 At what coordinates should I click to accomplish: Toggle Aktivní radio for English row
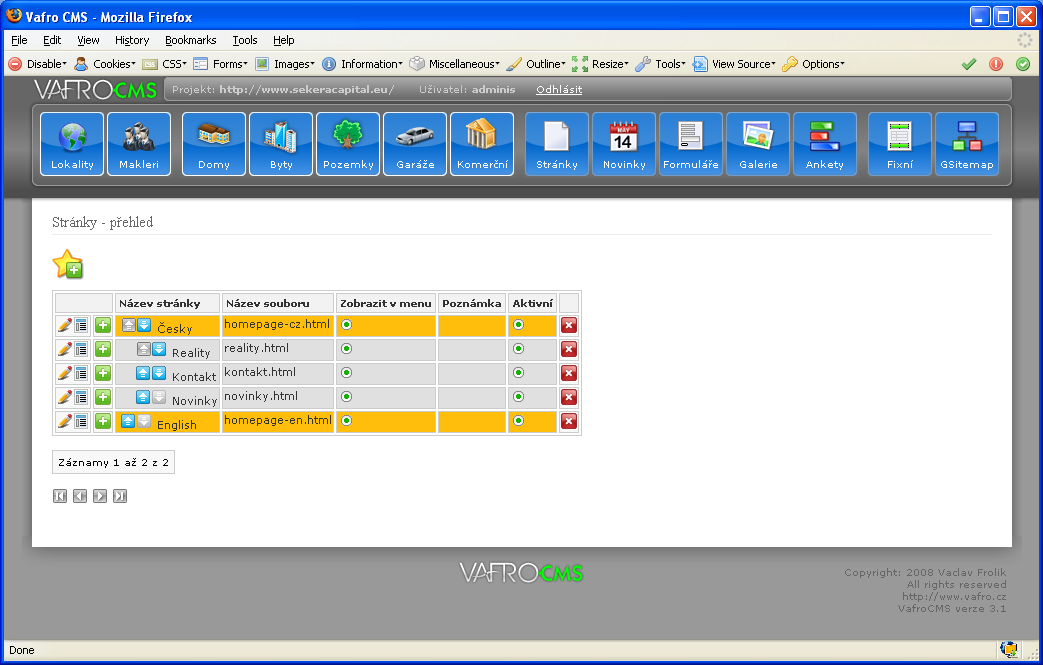coord(518,420)
